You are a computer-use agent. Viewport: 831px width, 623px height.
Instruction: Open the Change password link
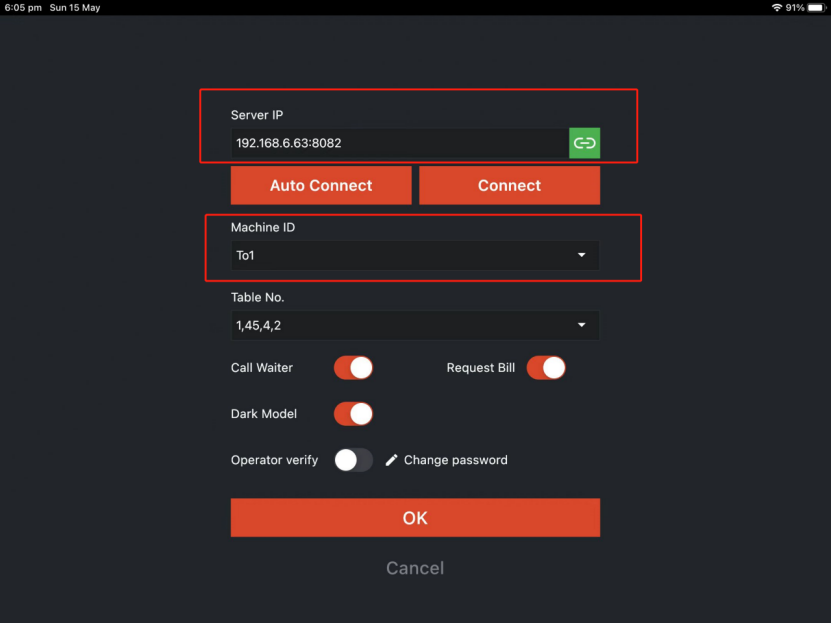[455, 460]
